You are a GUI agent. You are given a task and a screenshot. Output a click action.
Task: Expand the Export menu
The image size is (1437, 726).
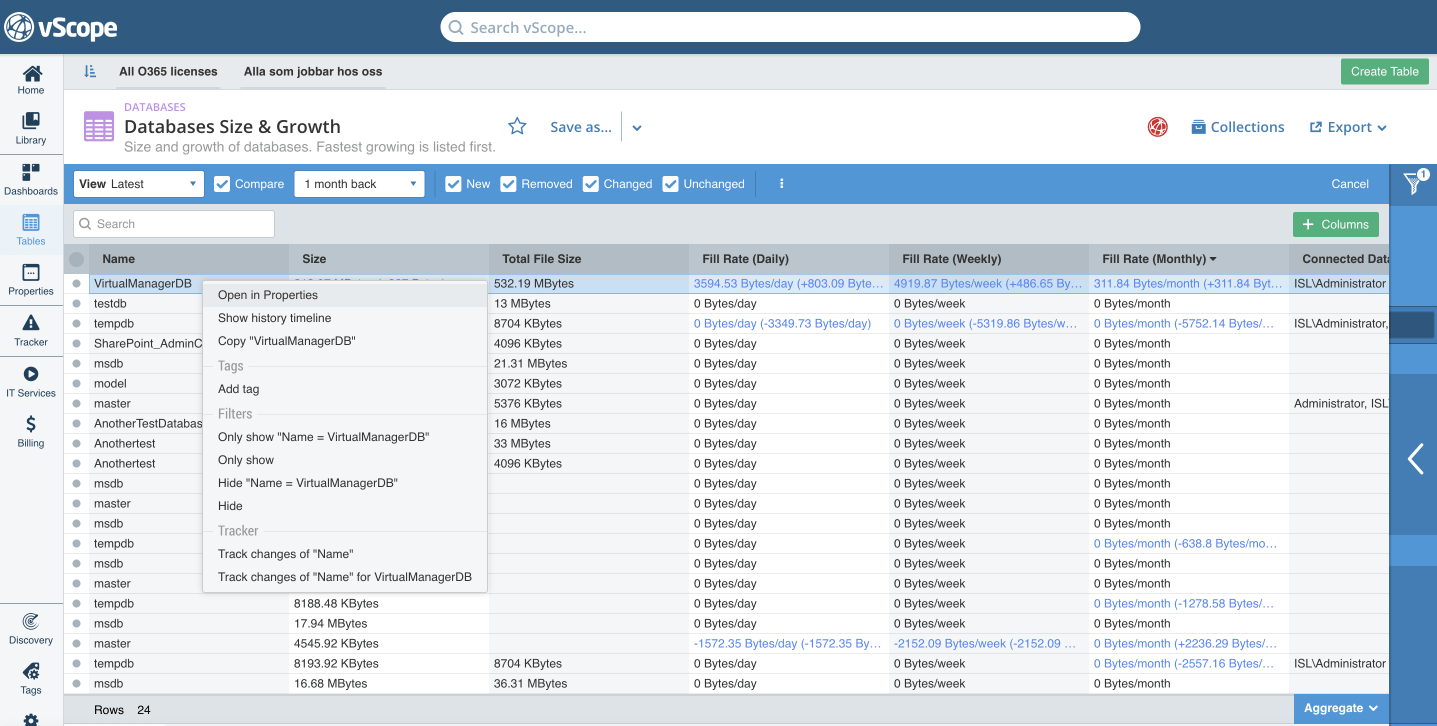[x=1348, y=127]
